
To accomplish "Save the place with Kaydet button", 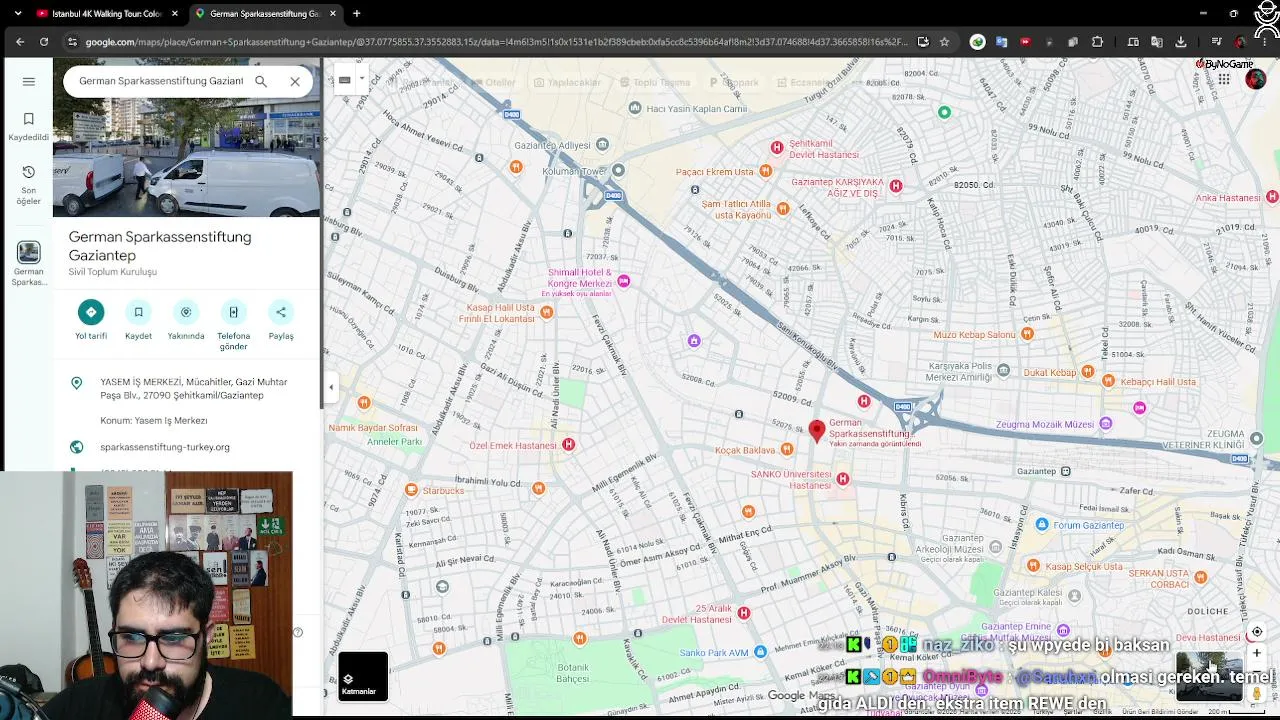I will pyautogui.click(x=138, y=321).
